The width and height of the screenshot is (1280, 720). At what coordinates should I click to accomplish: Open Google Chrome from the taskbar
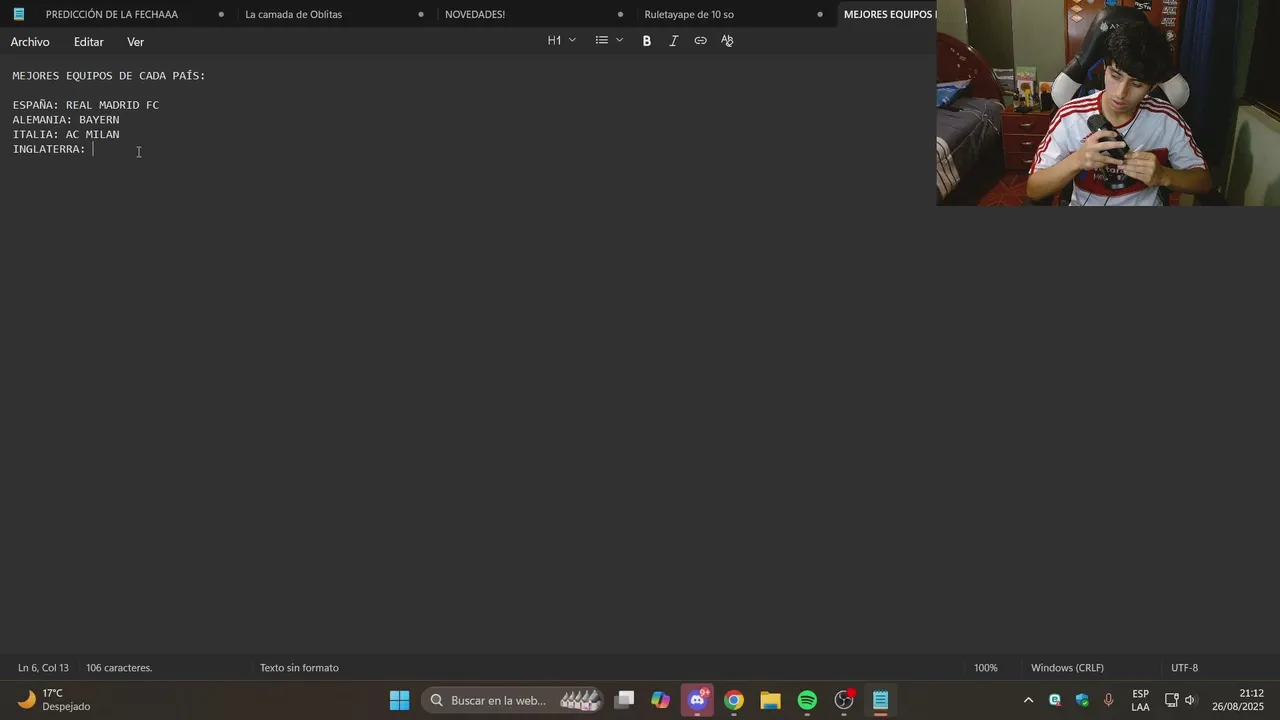click(734, 700)
